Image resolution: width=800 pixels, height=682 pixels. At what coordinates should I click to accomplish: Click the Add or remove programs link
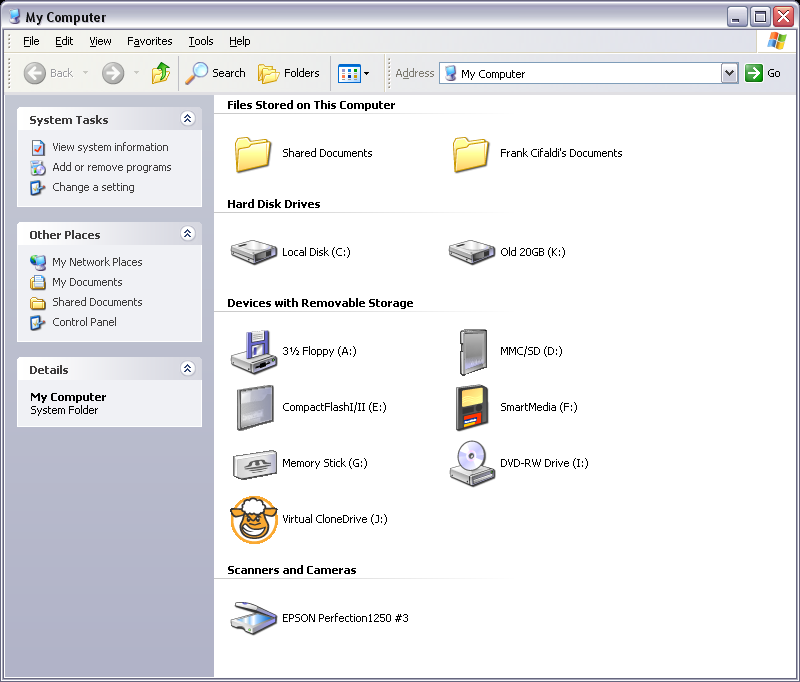[111, 167]
